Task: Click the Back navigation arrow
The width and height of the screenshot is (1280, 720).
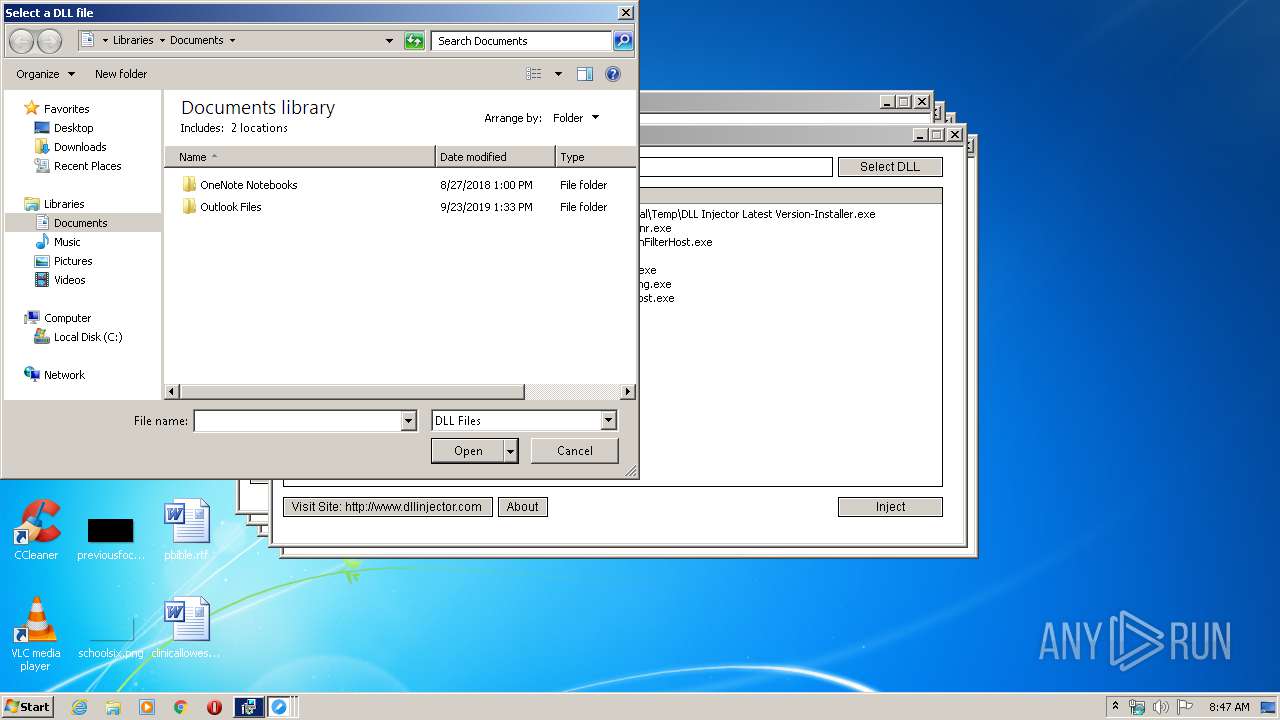Action: click(22, 41)
